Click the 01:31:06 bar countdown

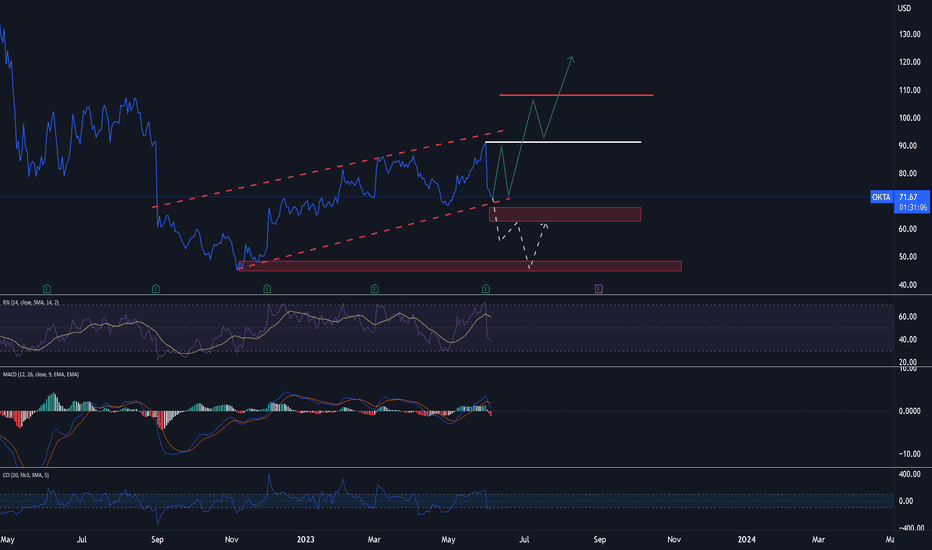point(912,208)
